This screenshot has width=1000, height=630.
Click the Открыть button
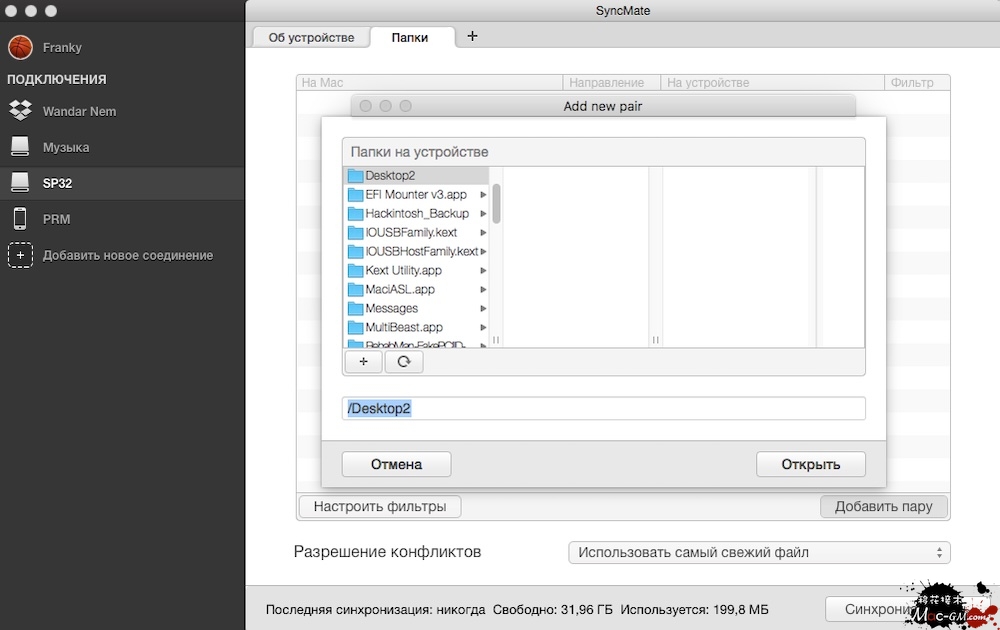point(810,464)
